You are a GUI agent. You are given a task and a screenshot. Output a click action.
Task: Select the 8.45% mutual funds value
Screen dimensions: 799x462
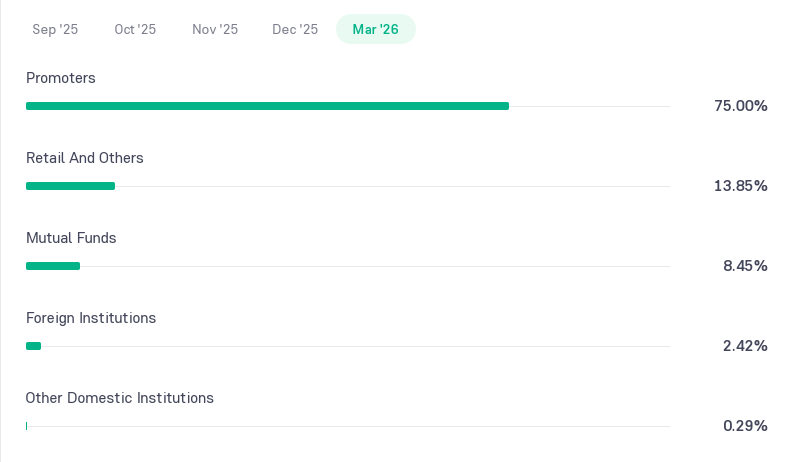(x=745, y=266)
